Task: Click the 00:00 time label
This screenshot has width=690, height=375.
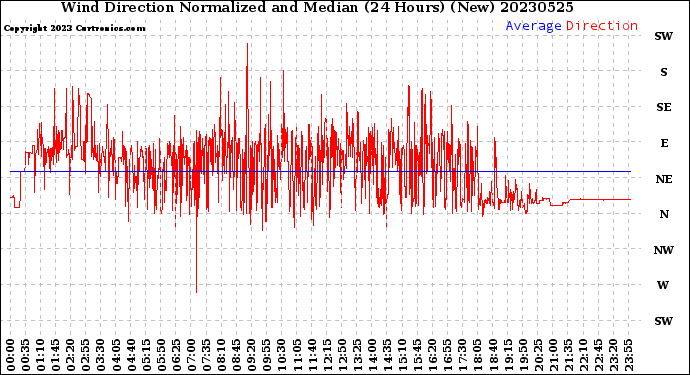Action: tap(11, 355)
